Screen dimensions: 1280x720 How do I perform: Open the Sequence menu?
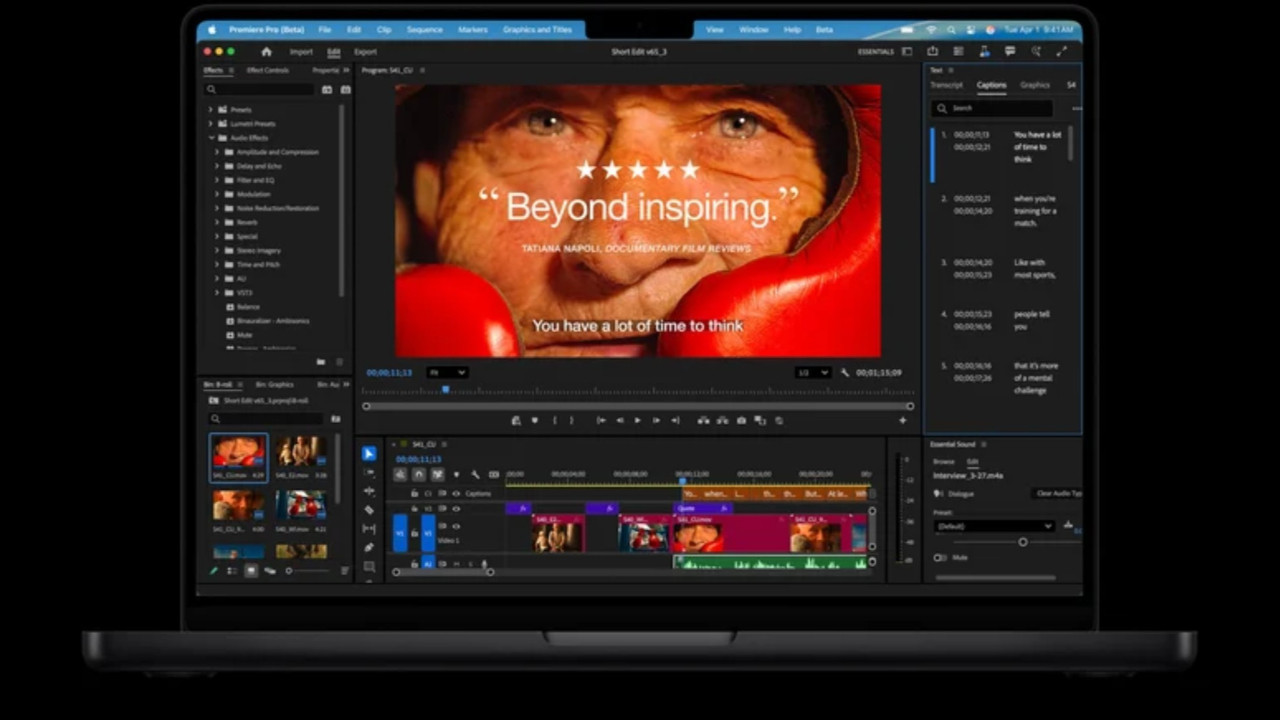coord(424,30)
